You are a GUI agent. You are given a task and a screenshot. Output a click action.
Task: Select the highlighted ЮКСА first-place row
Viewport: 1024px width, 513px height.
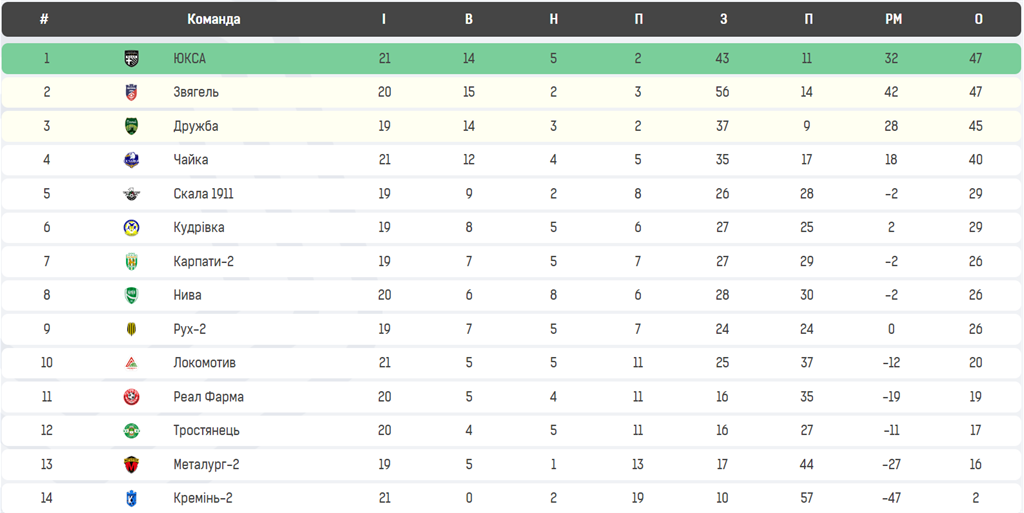(x=511, y=59)
